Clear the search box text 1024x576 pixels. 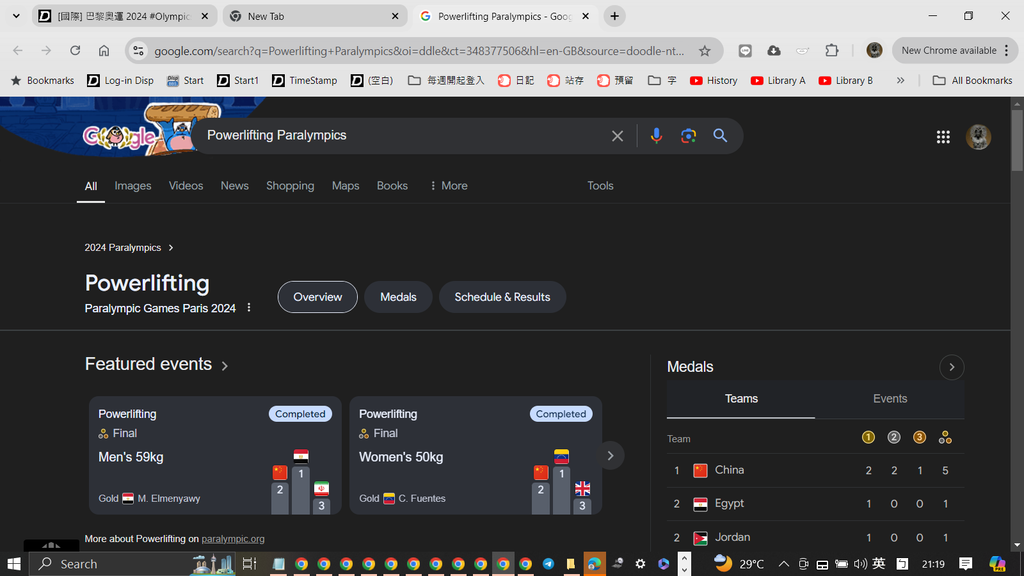617,136
